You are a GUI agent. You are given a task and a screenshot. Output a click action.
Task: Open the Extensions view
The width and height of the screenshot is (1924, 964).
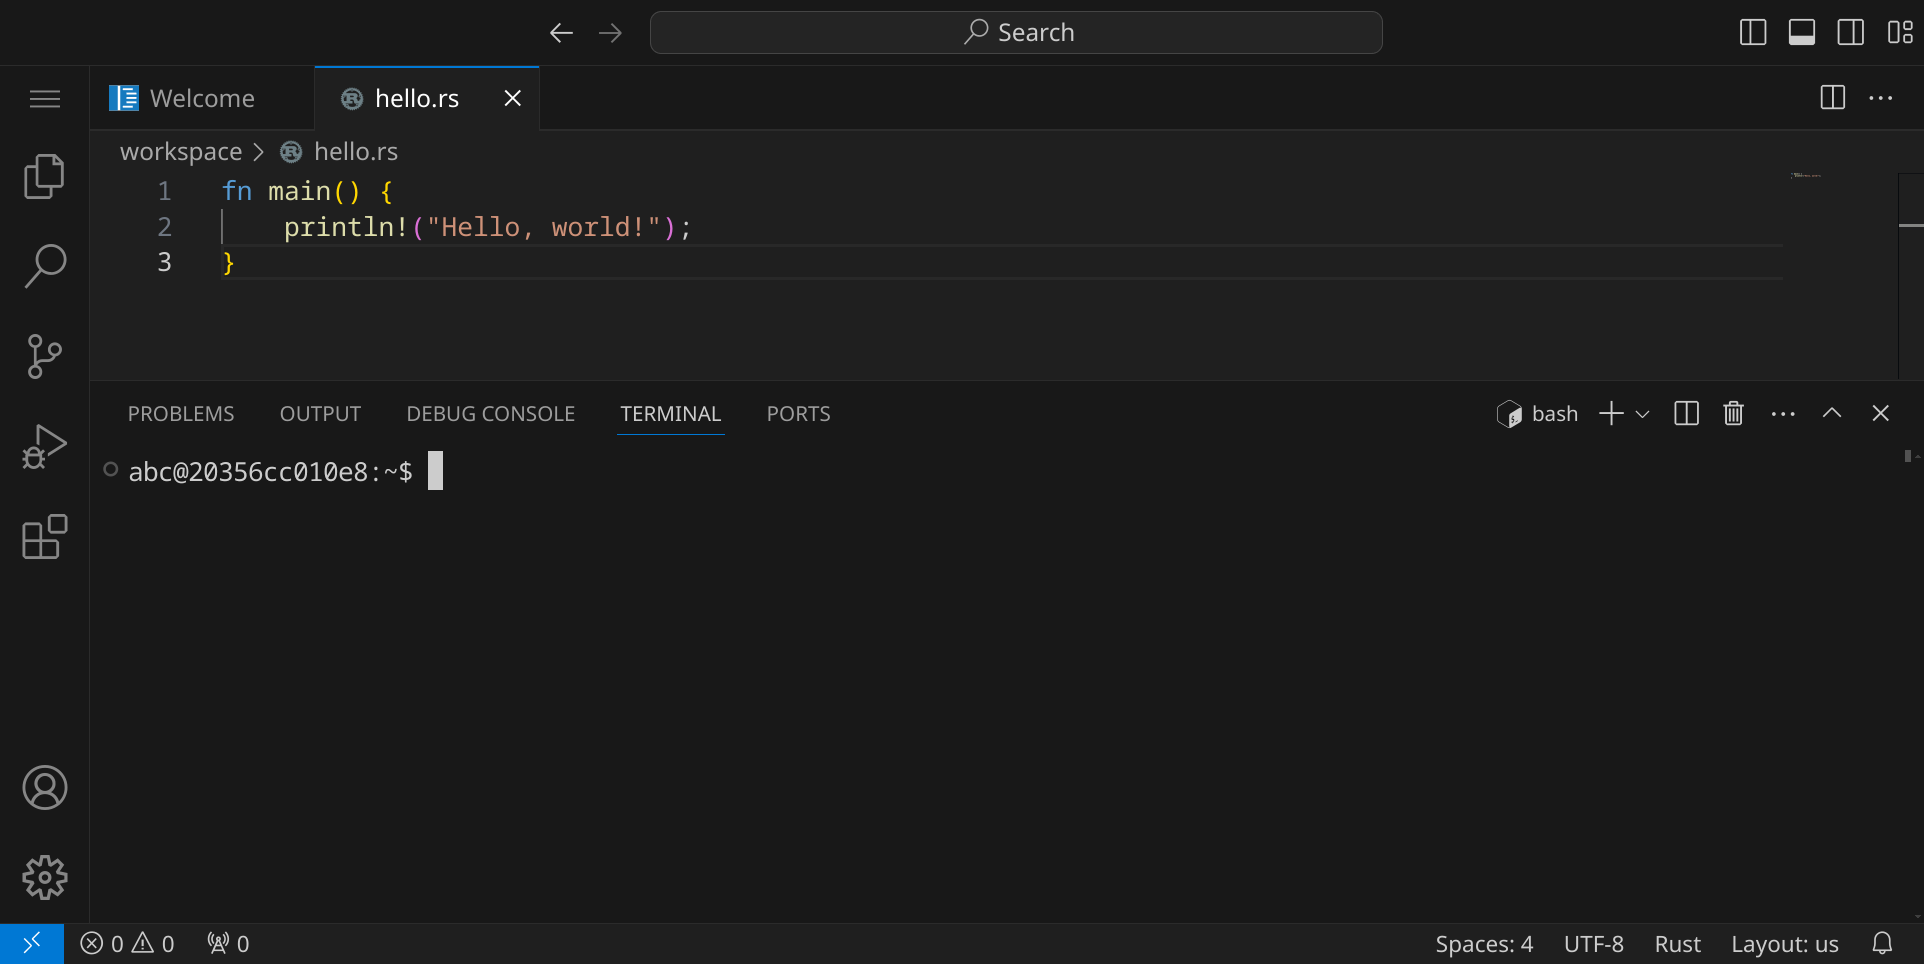pos(44,537)
